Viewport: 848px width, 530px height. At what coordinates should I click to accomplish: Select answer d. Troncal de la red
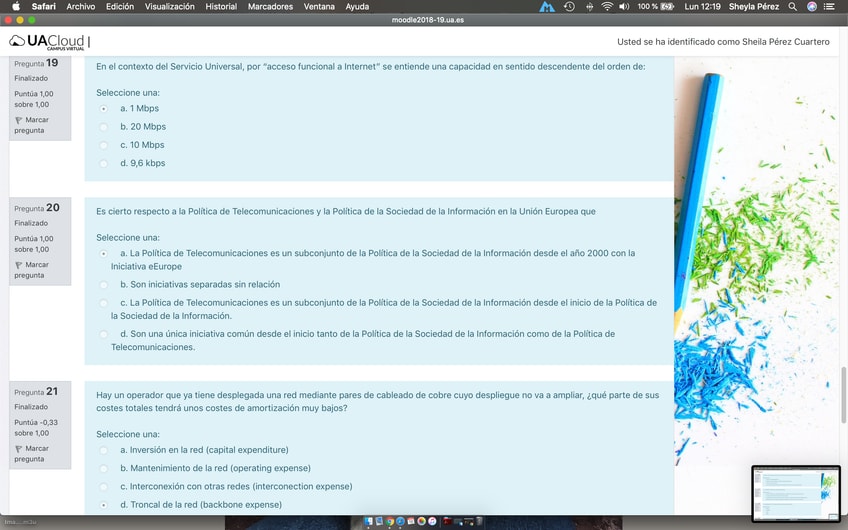[103, 505]
